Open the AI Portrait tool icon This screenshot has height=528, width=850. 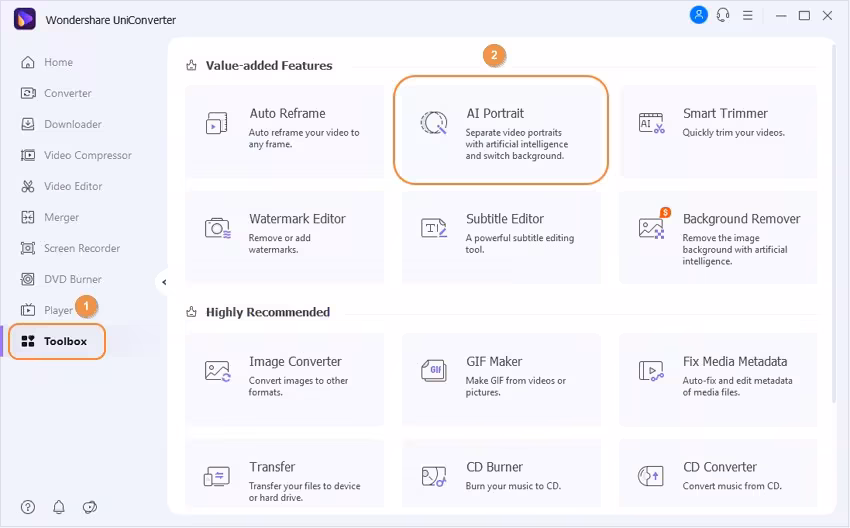click(x=434, y=123)
